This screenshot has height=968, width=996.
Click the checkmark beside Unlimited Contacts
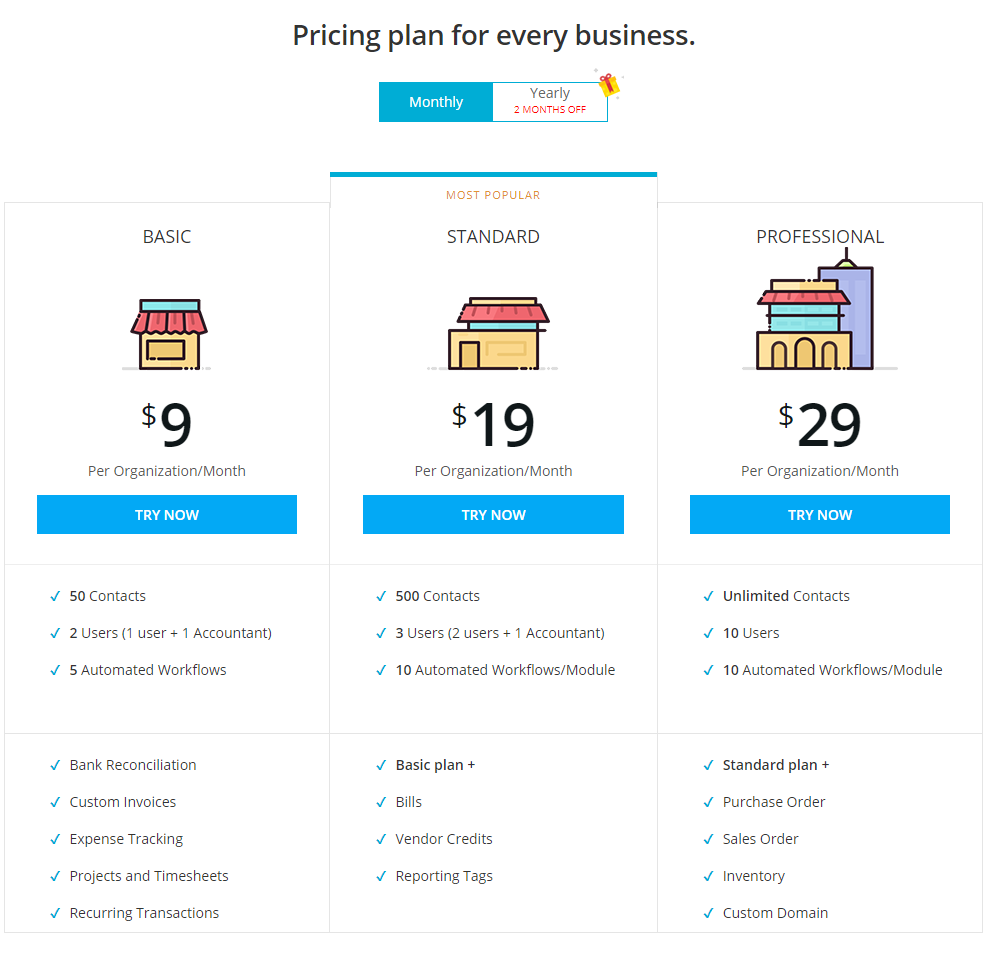(x=708, y=596)
